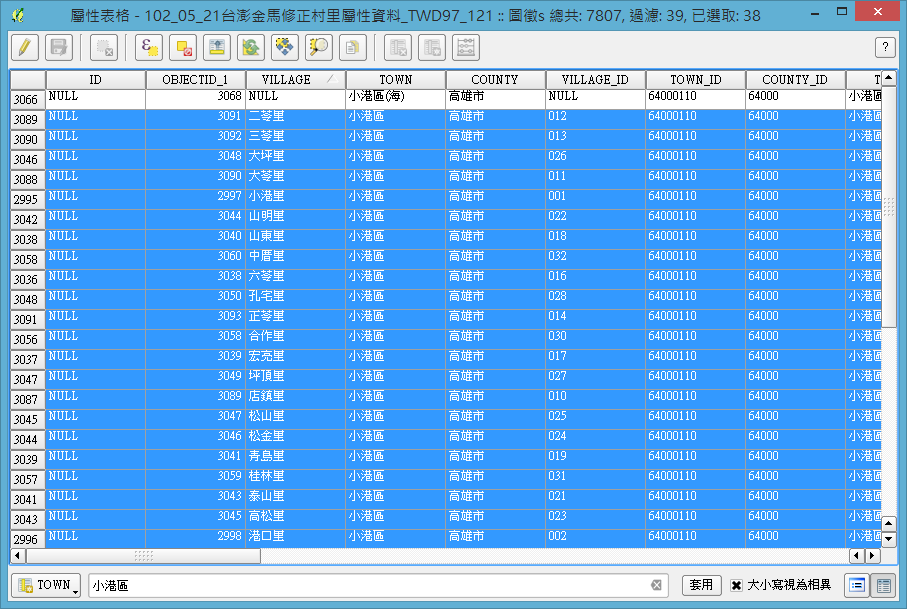This screenshot has height=609, width=907.
Task: Zoom map to selected rows icon
Action: 318,47
